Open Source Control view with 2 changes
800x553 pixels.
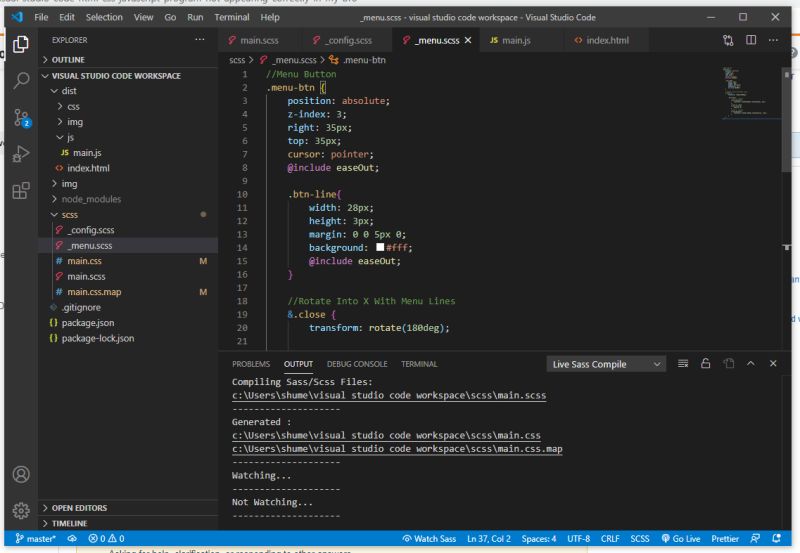[21, 118]
